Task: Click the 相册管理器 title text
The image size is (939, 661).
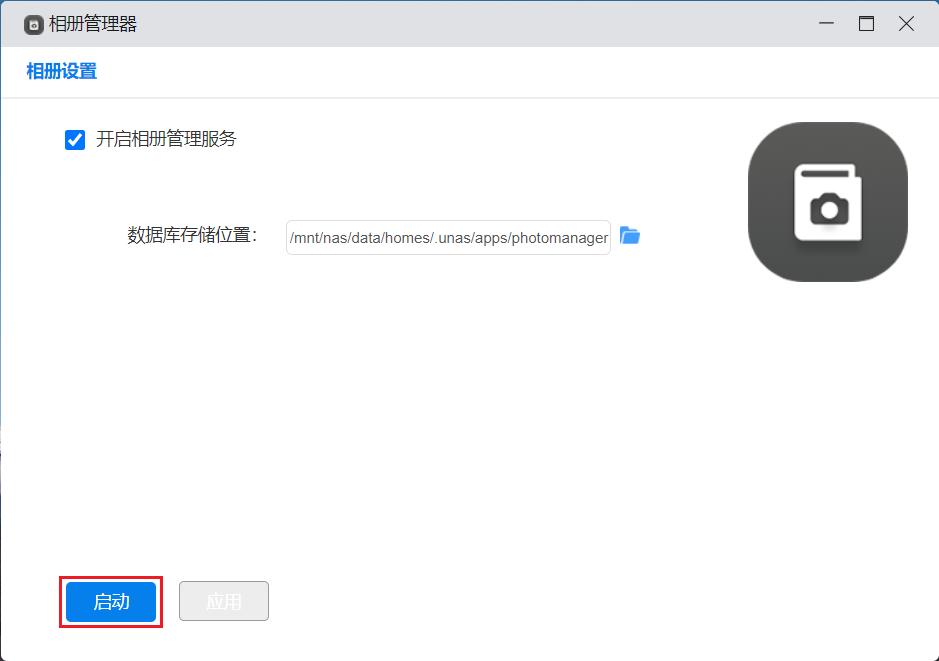Action: pyautogui.click(x=93, y=24)
